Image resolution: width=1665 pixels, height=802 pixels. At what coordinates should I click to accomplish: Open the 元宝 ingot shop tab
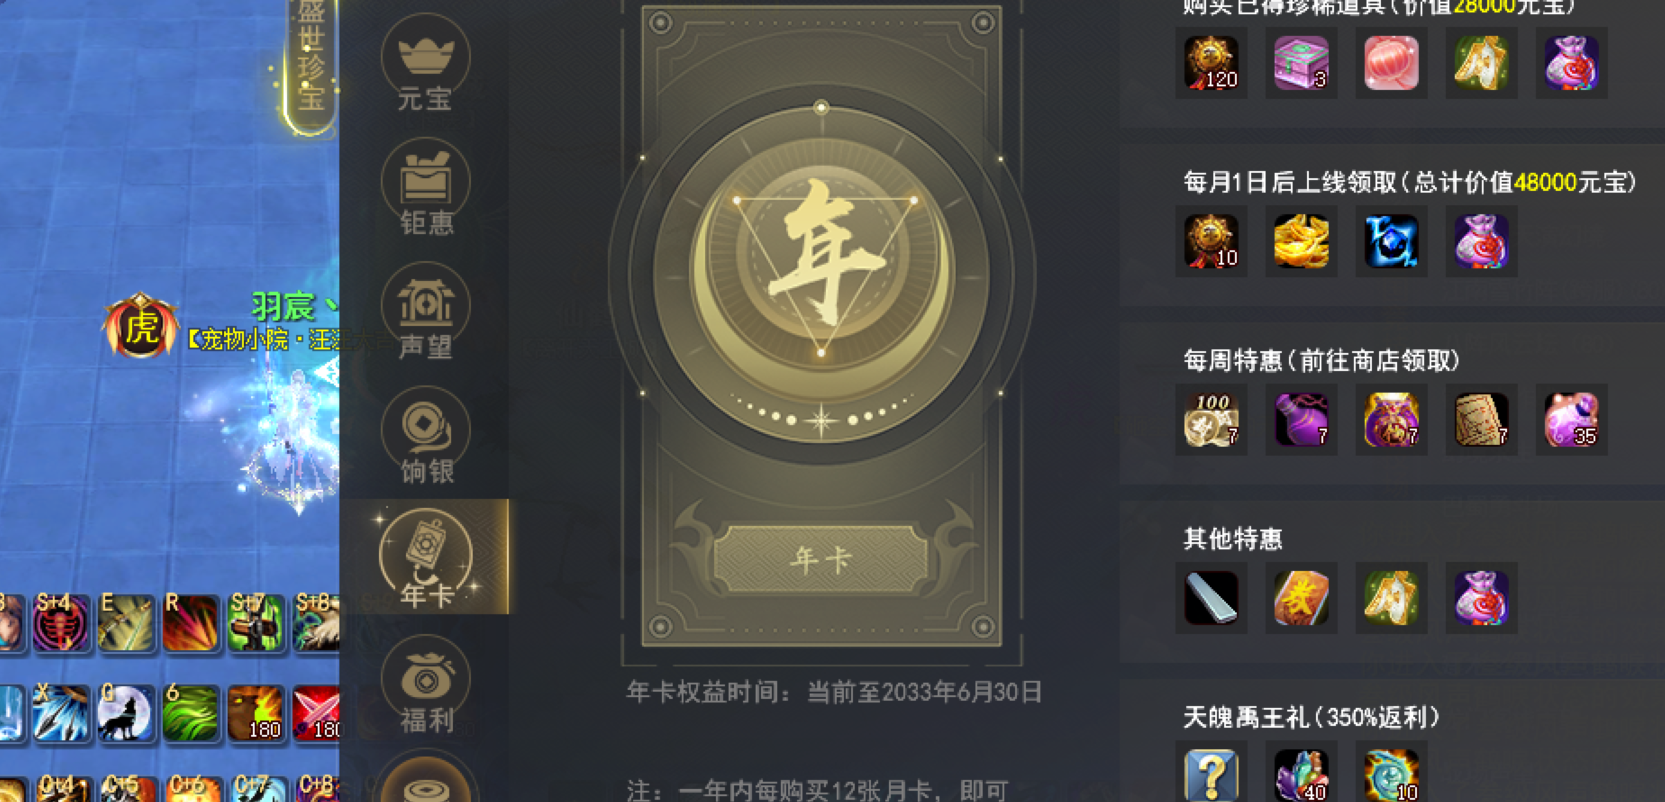425,63
